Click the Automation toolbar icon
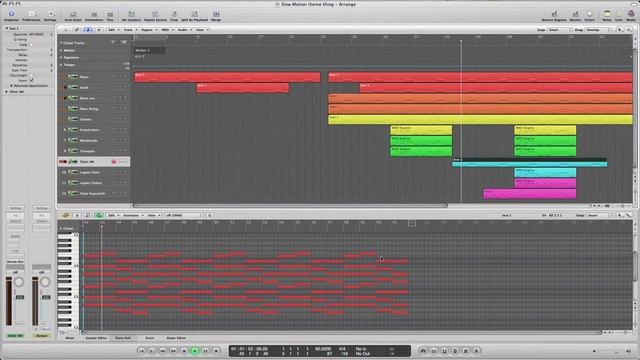The height and width of the screenshot is (360, 640). pos(94,16)
